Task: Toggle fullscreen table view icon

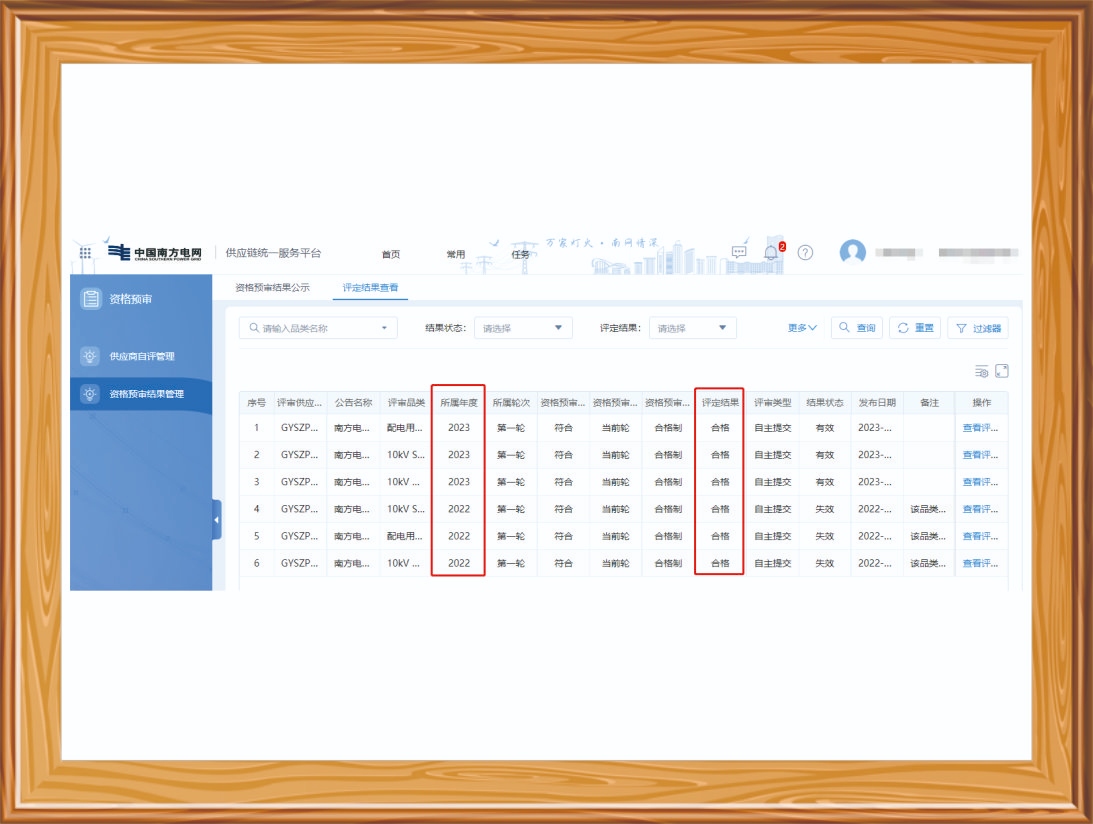Action: tap(1002, 371)
